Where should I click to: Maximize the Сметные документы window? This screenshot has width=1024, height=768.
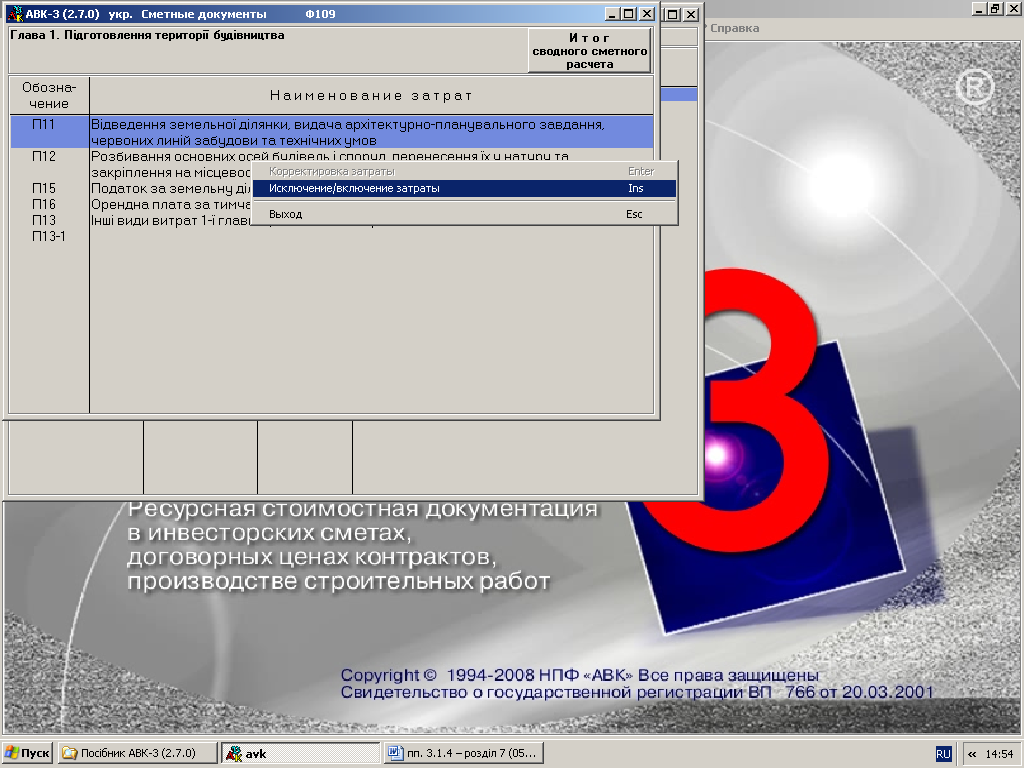click(628, 14)
